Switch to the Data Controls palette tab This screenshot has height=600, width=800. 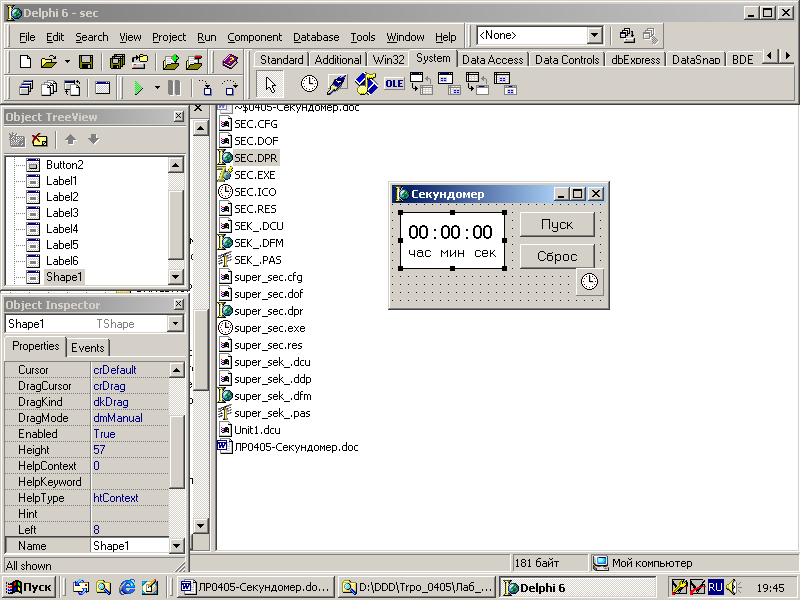[567, 60]
